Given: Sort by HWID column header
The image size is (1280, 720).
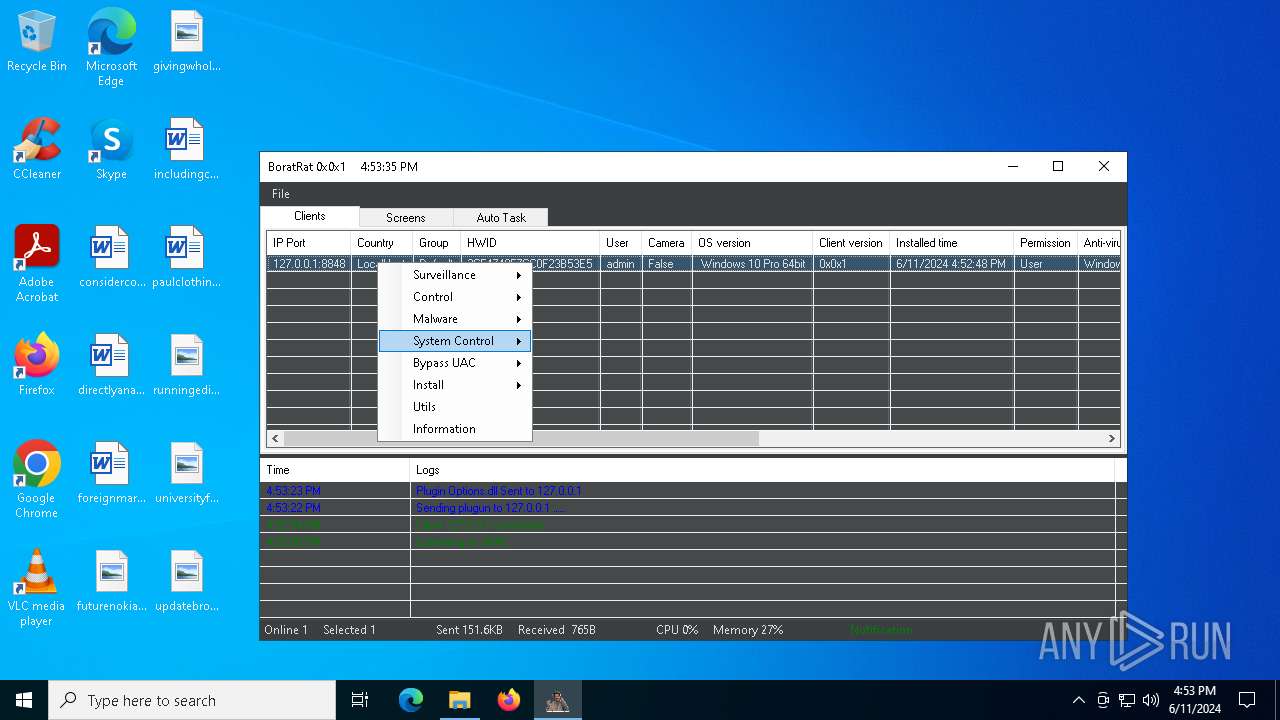Looking at the screenshot, I should [x=530, y=243].
